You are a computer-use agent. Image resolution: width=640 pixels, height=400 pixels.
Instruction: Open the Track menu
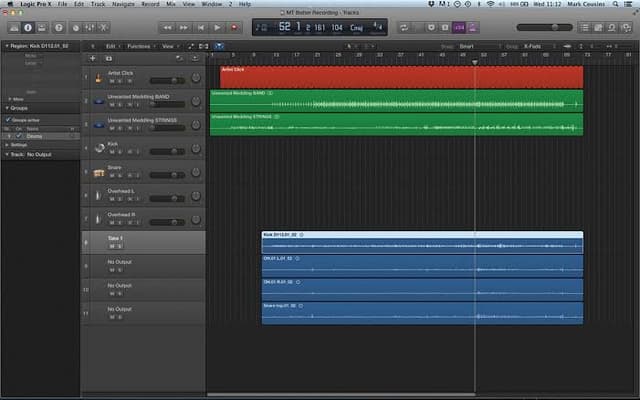(98, 4)
